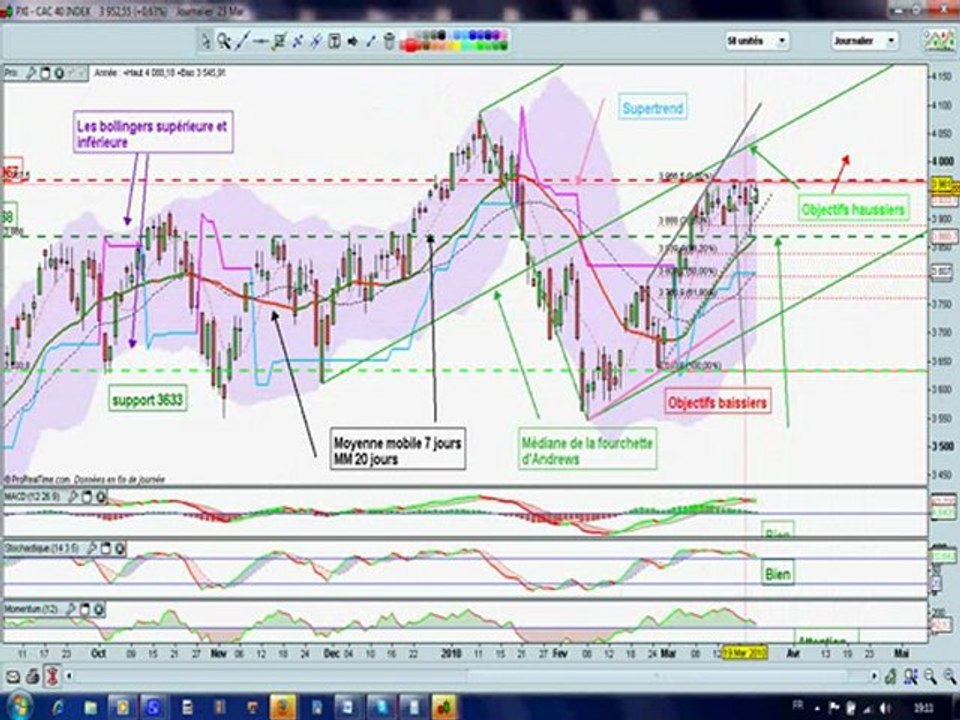The width and height of the screenshot is (960, 720).
Task: Pick the dark green color swatch
Action: point(502,46)
